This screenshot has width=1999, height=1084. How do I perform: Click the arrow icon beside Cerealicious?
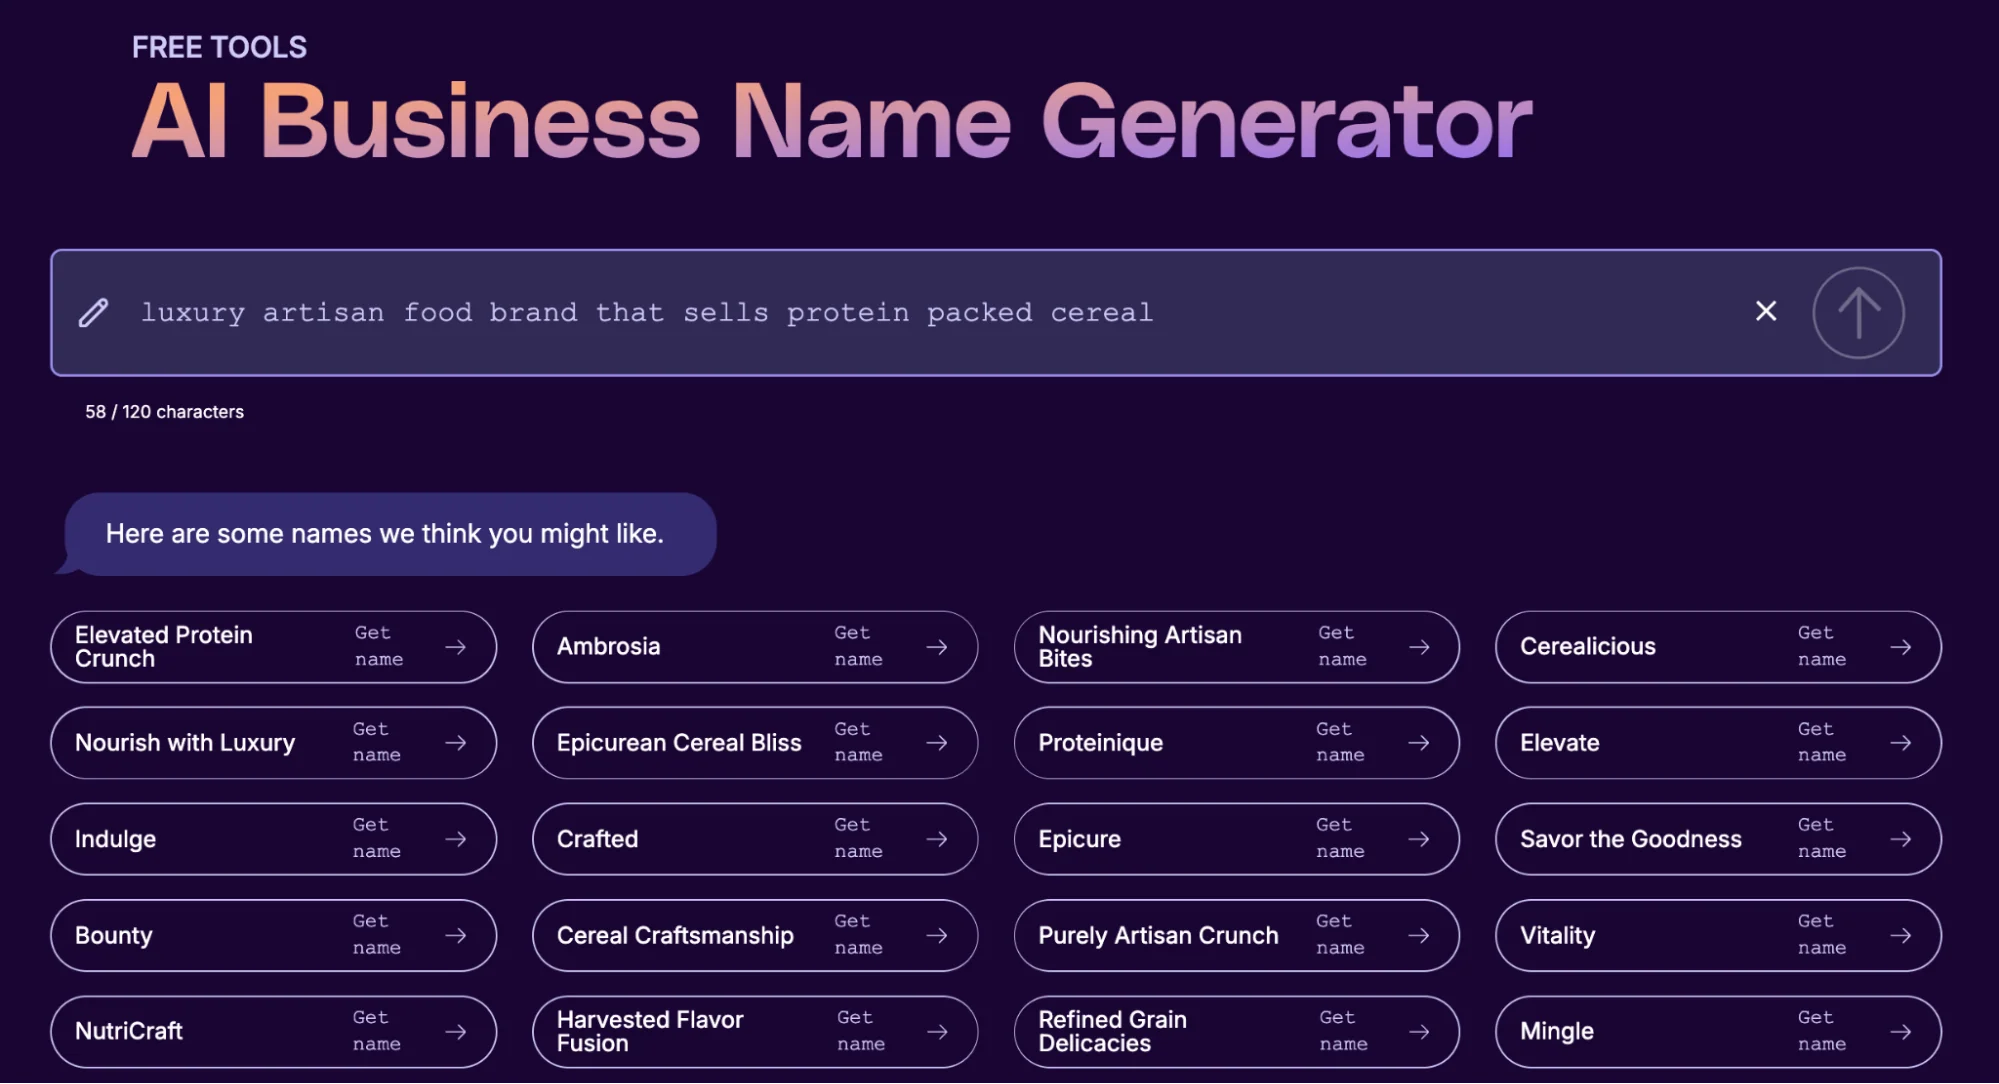click(1901, 647)
